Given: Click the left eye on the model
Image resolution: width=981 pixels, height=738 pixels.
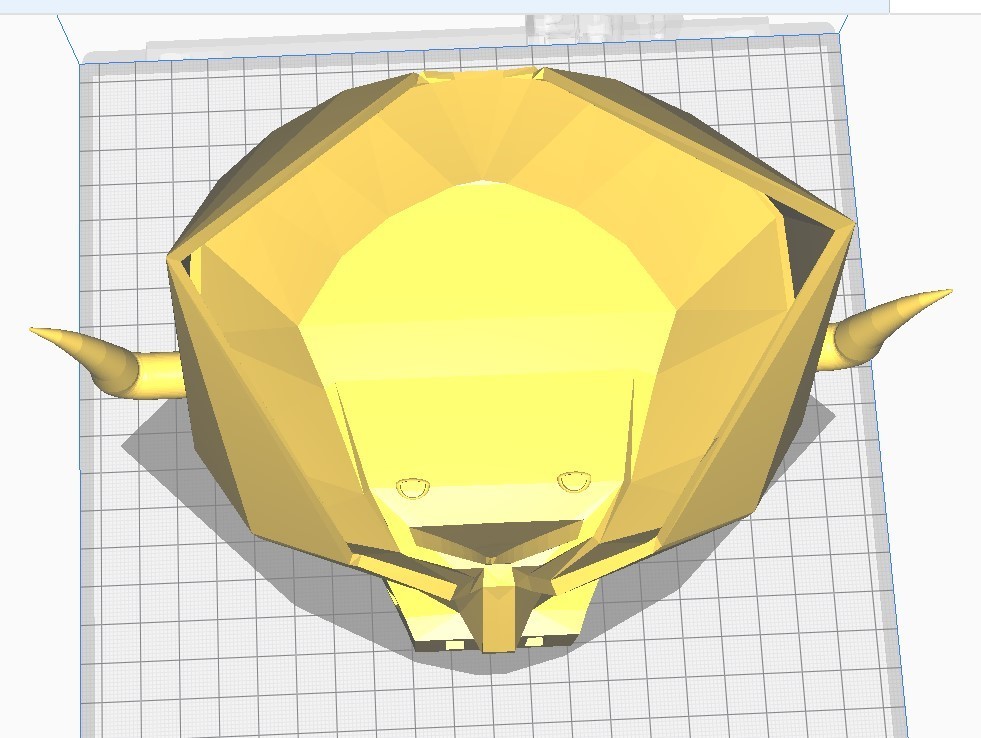Looking at the screenshot, I should [x=414, y=488].
